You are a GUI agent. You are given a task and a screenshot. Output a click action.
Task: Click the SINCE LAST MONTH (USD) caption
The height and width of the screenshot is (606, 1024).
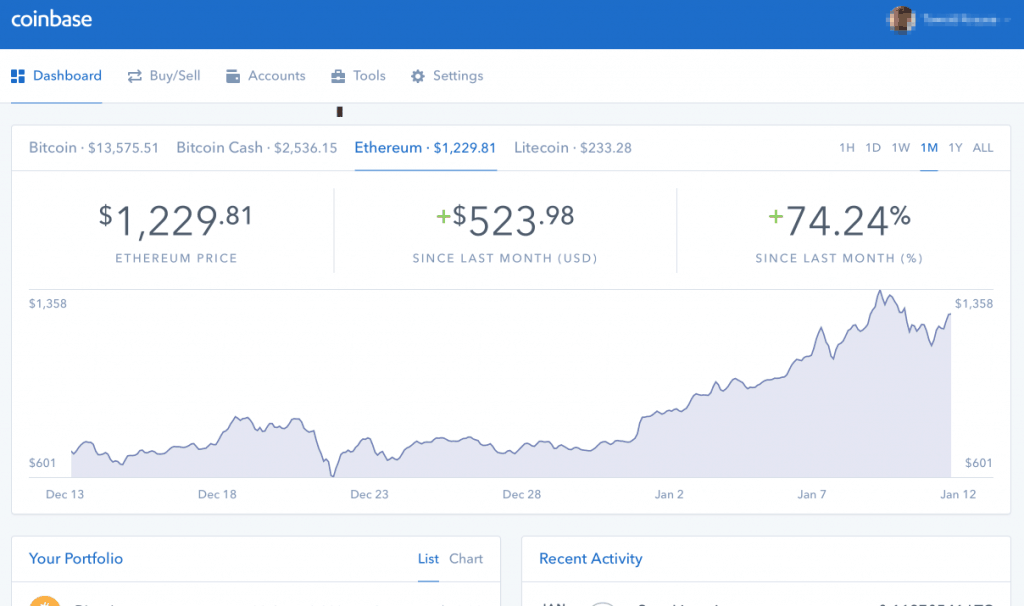point(505,258)
